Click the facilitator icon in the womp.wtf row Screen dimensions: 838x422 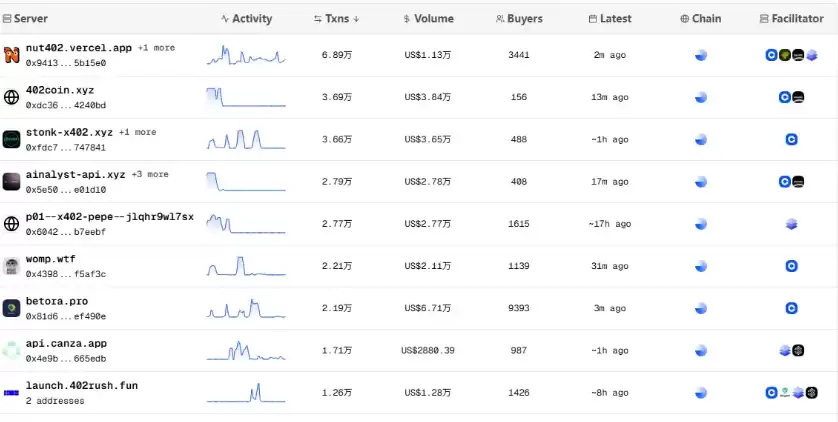[x=791, y=266]
